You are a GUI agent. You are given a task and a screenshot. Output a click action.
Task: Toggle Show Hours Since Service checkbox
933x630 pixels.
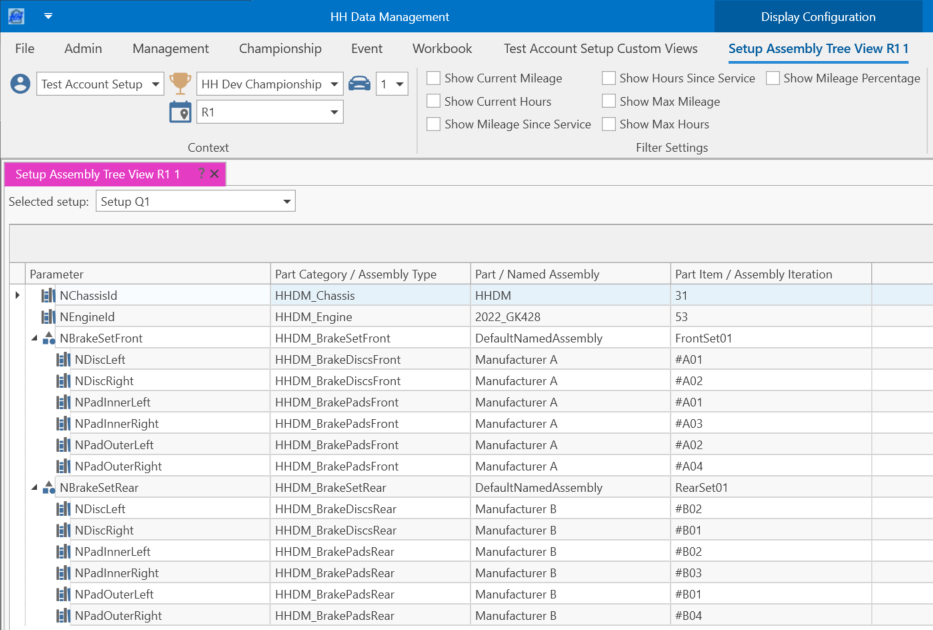click(609, 78)
